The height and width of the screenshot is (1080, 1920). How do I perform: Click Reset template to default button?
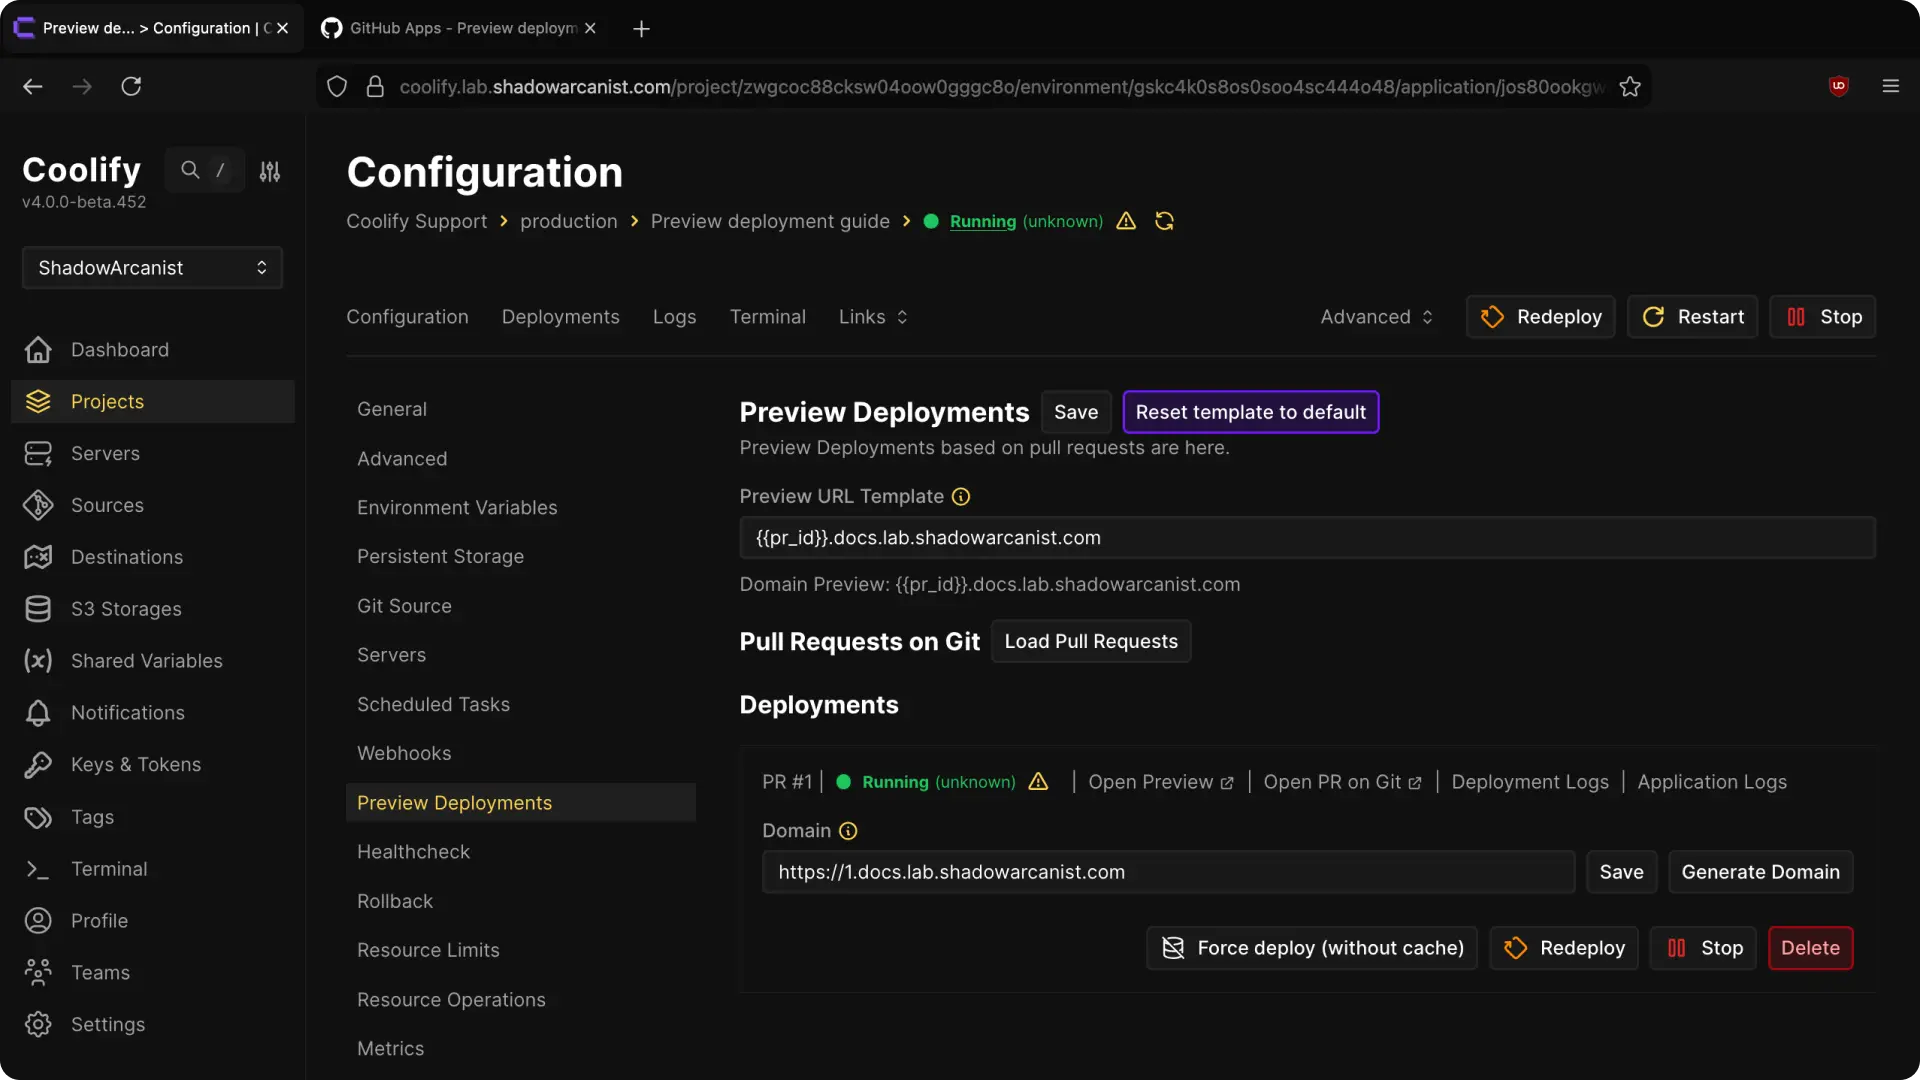tap(1250, 412)
